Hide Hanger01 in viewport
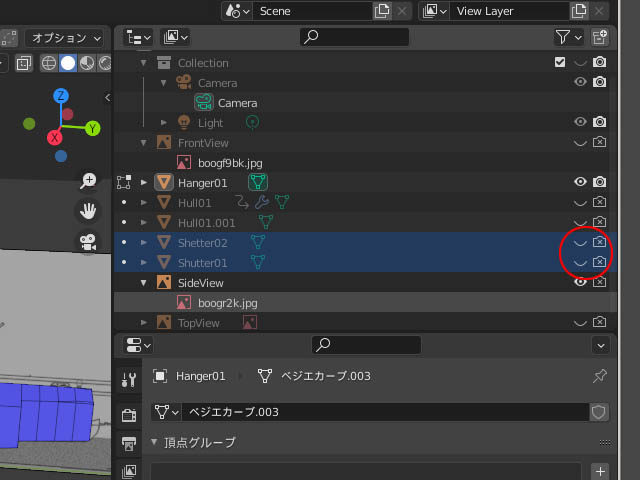The height and width of the screenshot is (480, 640). pos(580,182)
